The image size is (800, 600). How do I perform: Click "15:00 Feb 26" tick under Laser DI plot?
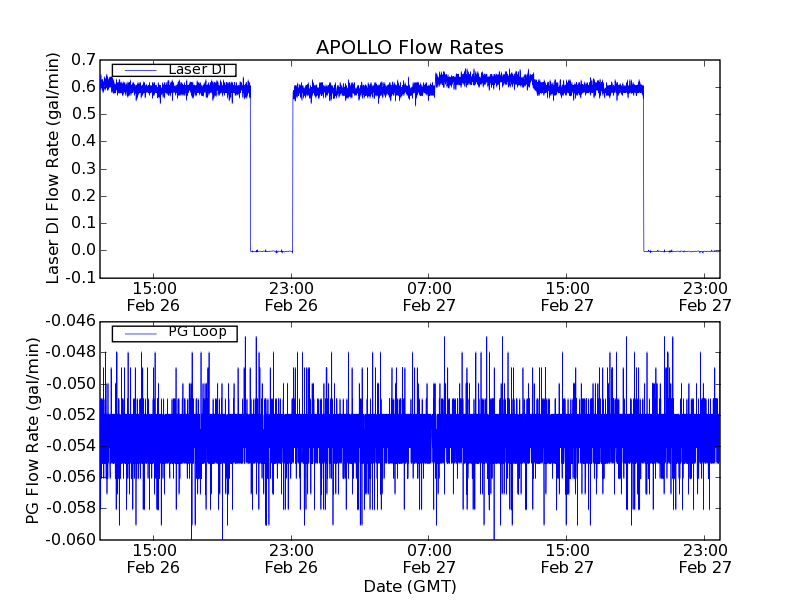click(x=153, y=297)
